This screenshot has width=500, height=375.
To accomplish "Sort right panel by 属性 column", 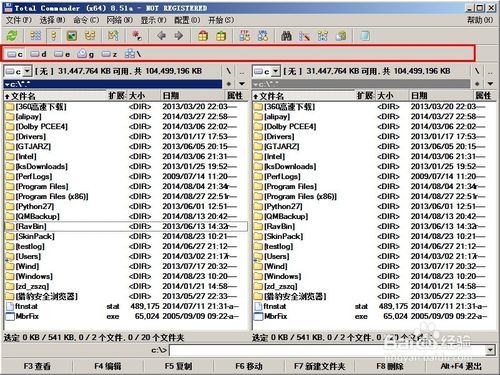I will pos(485,96).
